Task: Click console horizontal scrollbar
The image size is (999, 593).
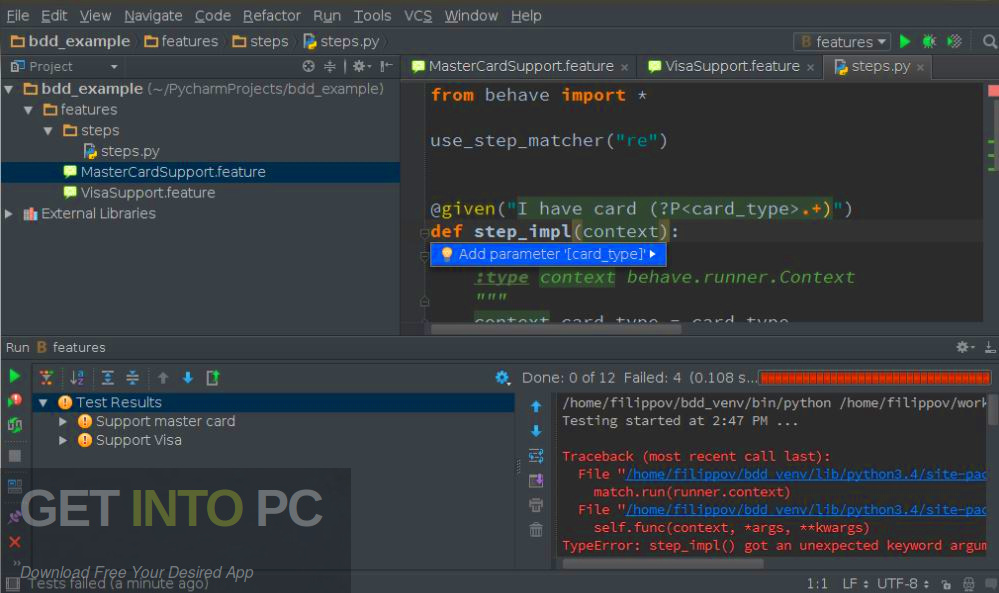Action: tap(663, 563)
